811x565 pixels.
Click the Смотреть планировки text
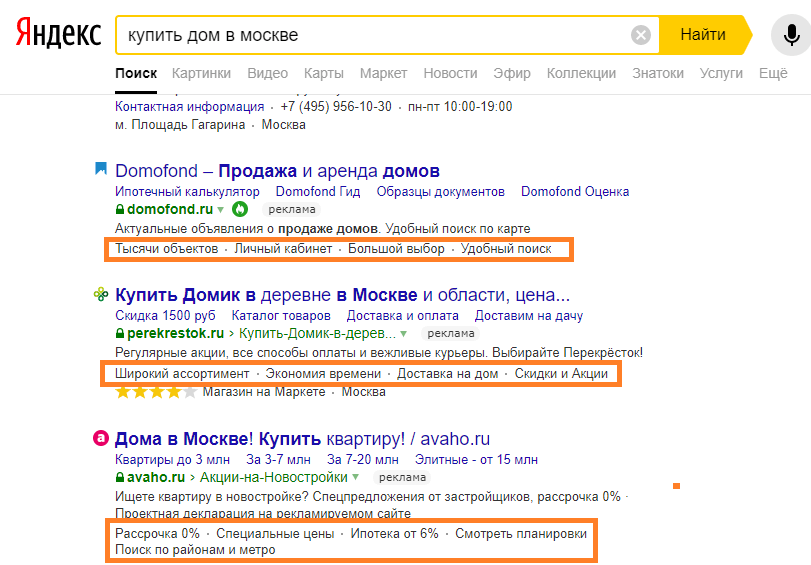pos(521,533)
